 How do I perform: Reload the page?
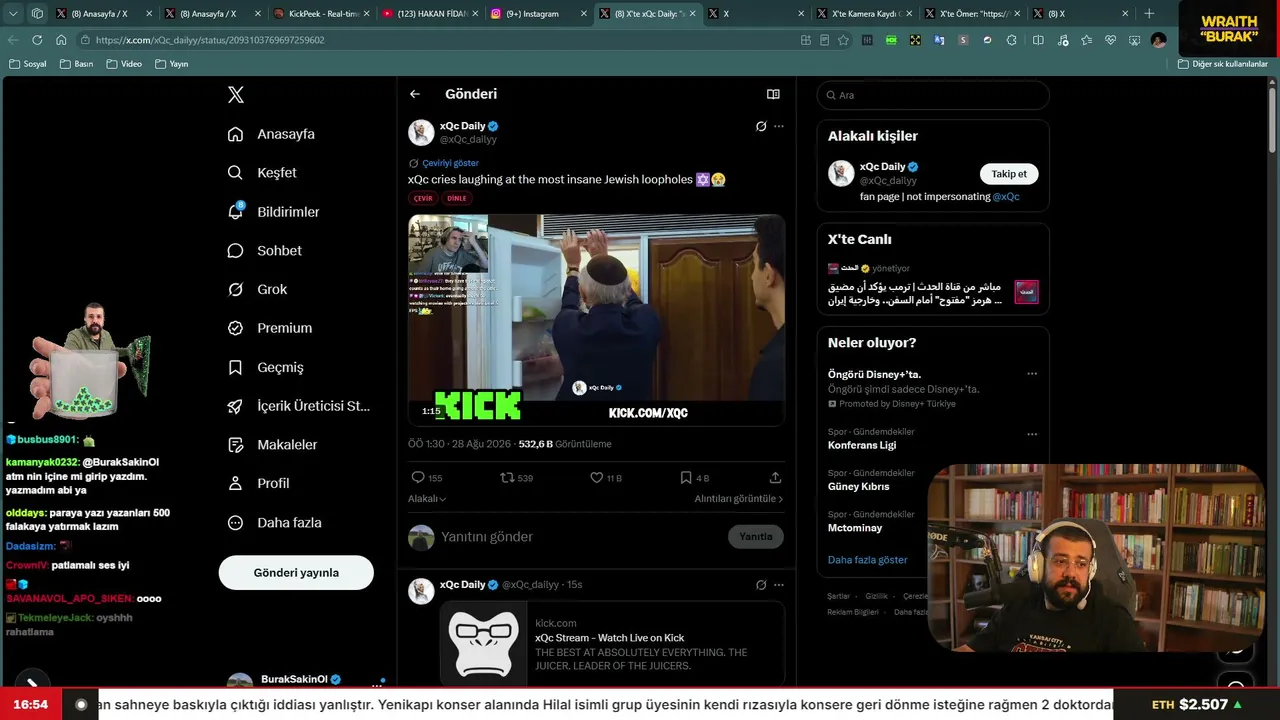37,40
